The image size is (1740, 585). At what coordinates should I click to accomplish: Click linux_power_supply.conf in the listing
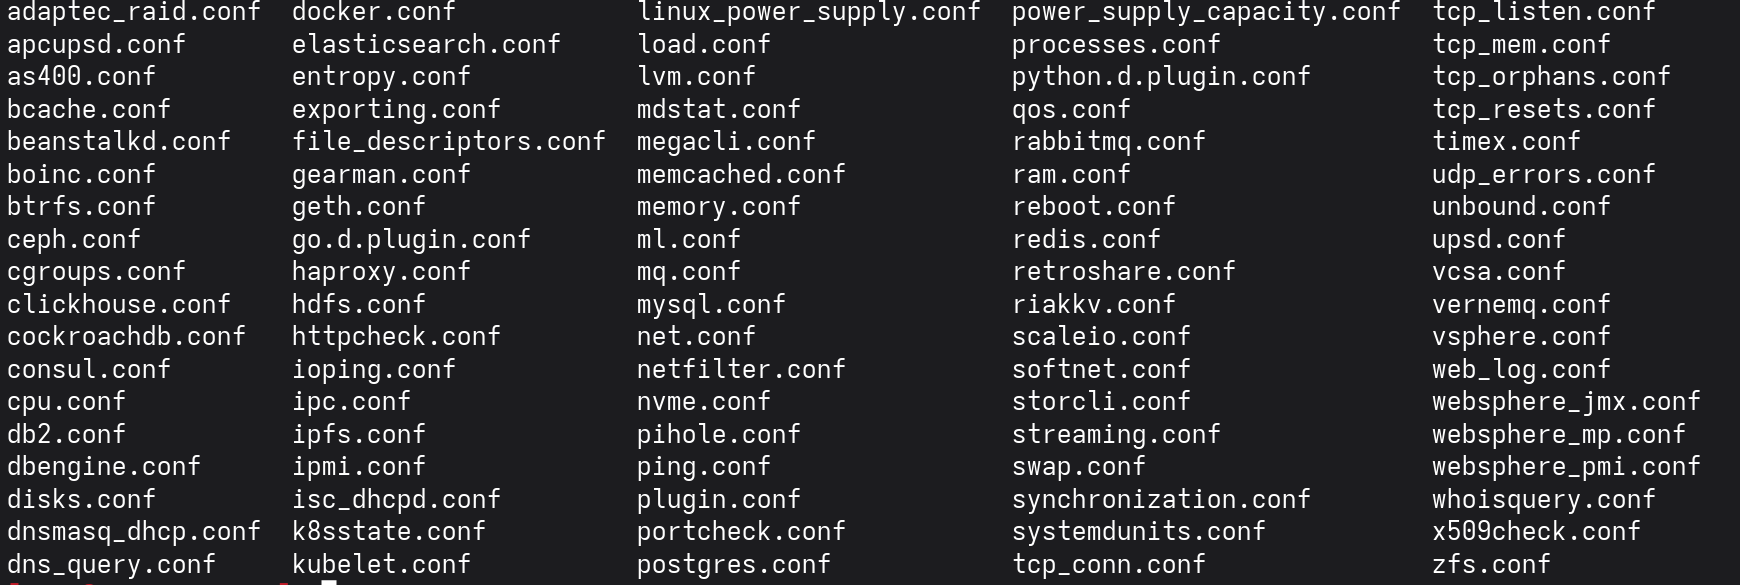coord(808,12)
